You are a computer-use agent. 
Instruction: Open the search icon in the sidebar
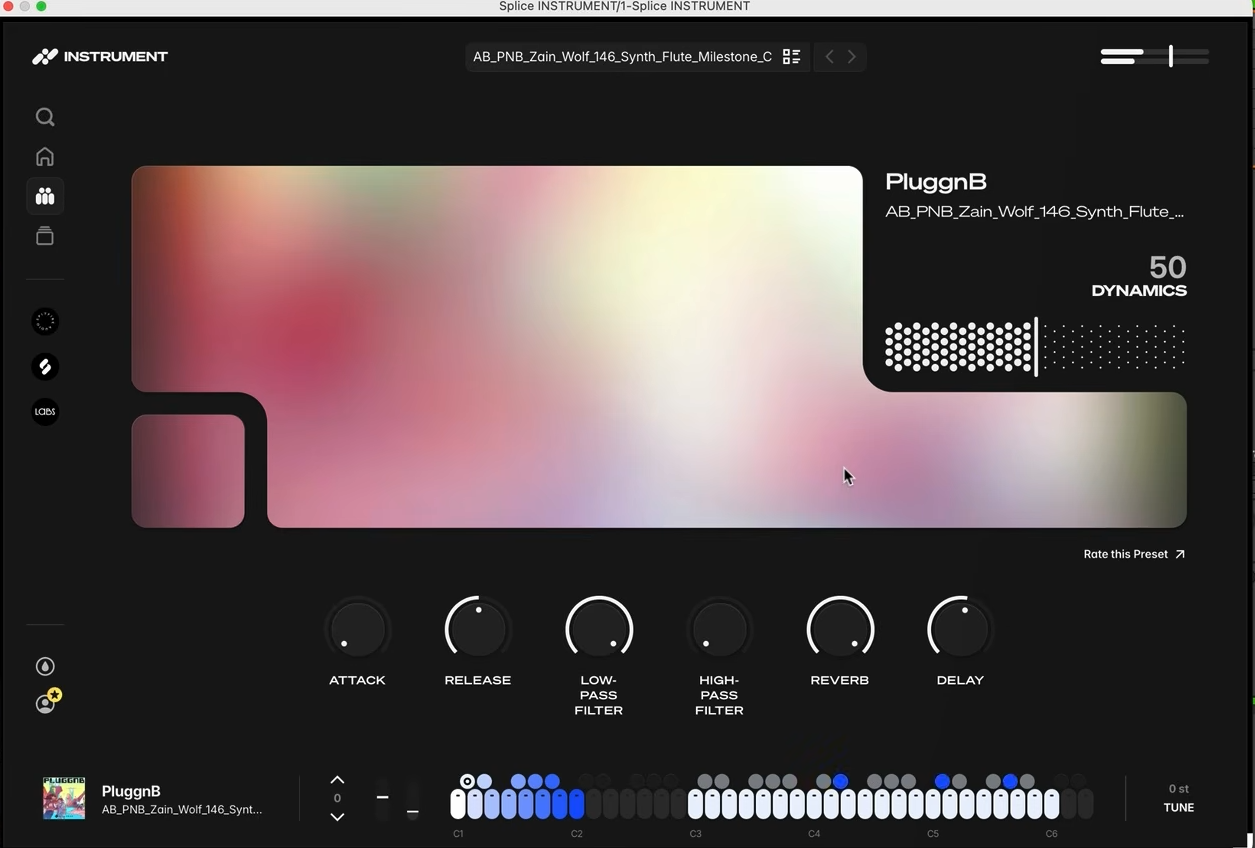click(45, 117)
